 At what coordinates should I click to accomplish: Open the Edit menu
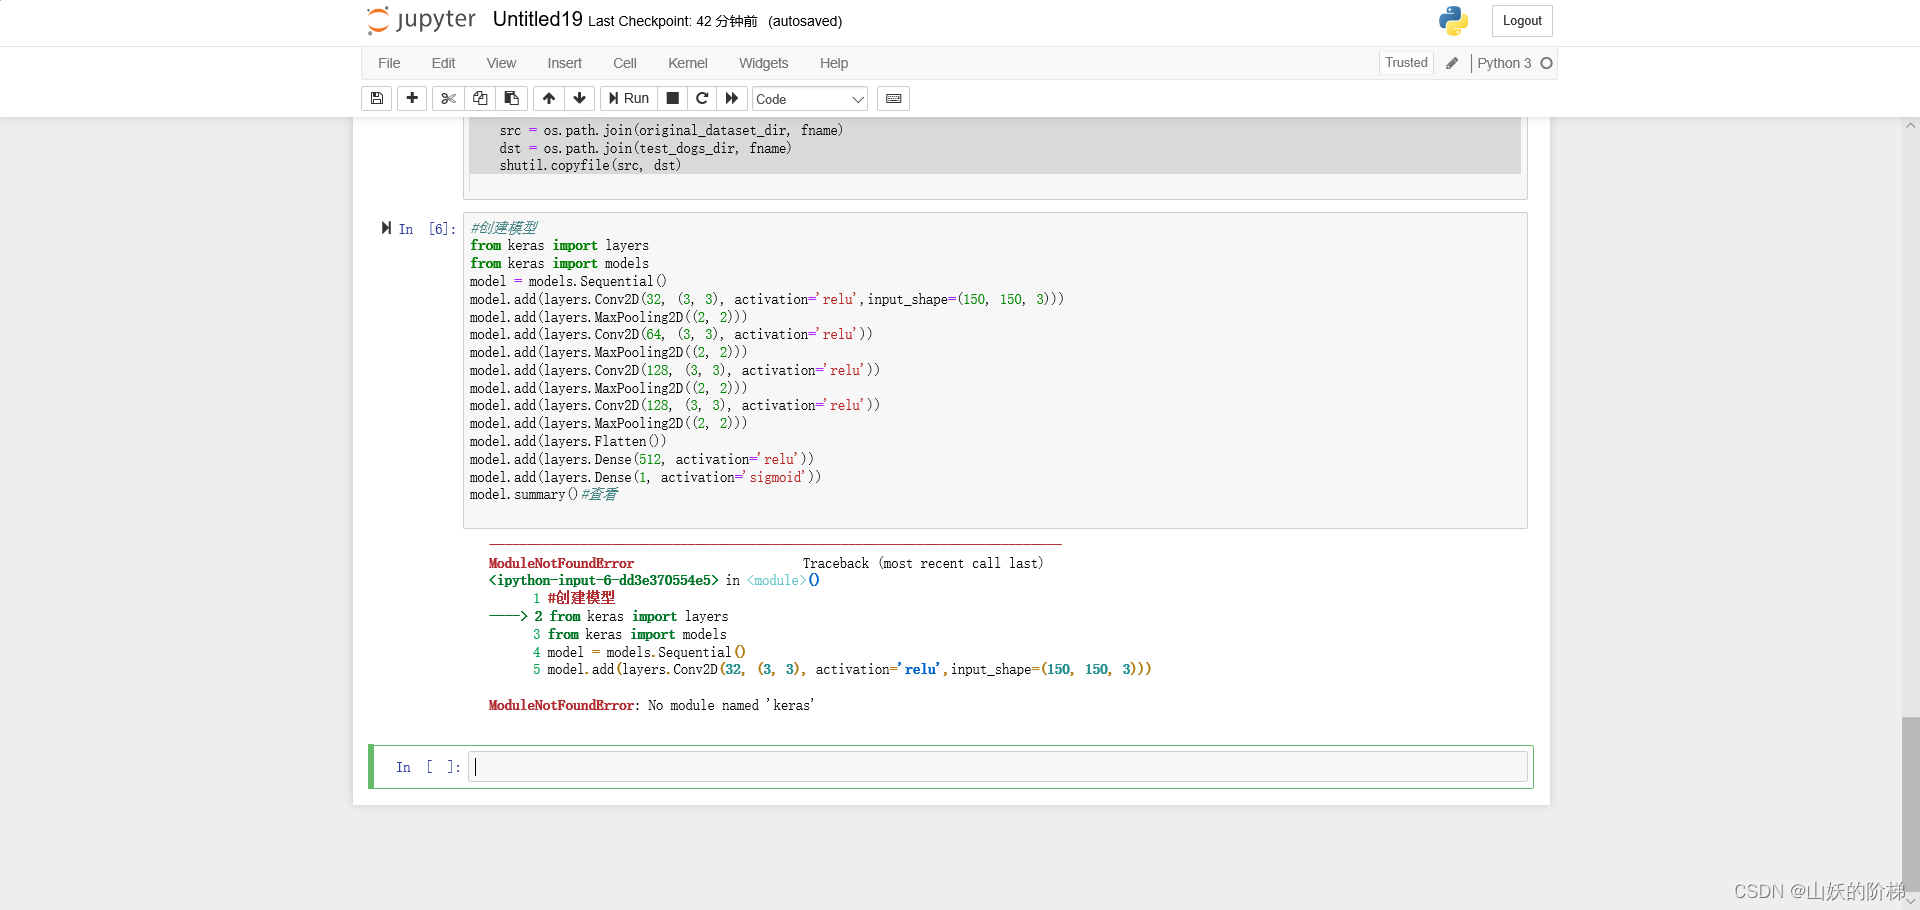pos(443,63)
